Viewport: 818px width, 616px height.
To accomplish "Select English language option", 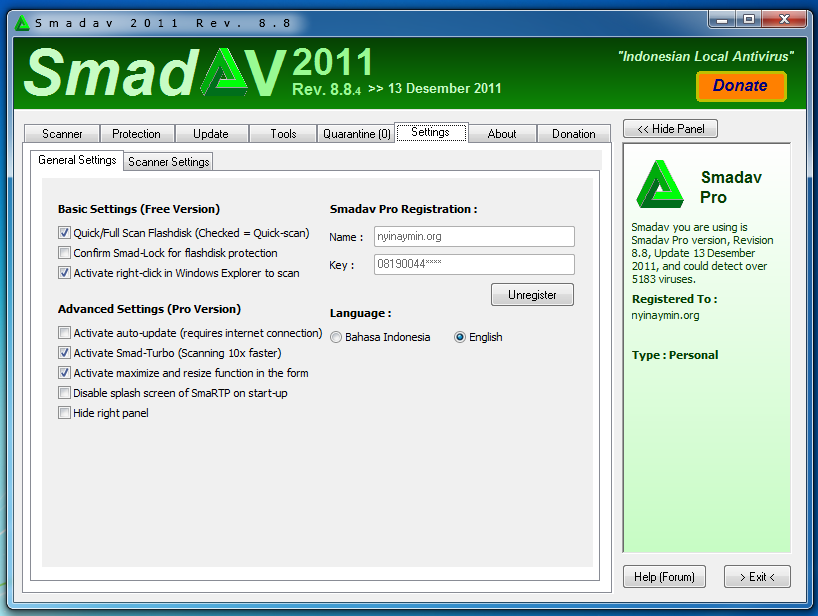I will pos(459,337).
